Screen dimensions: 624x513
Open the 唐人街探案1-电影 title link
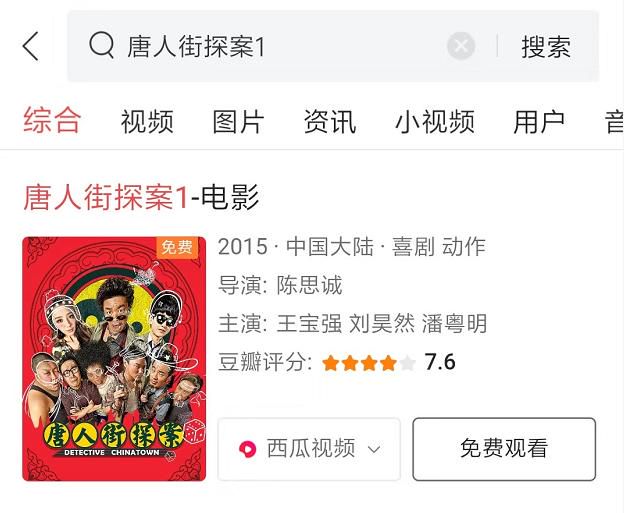[x=141, y=197]
